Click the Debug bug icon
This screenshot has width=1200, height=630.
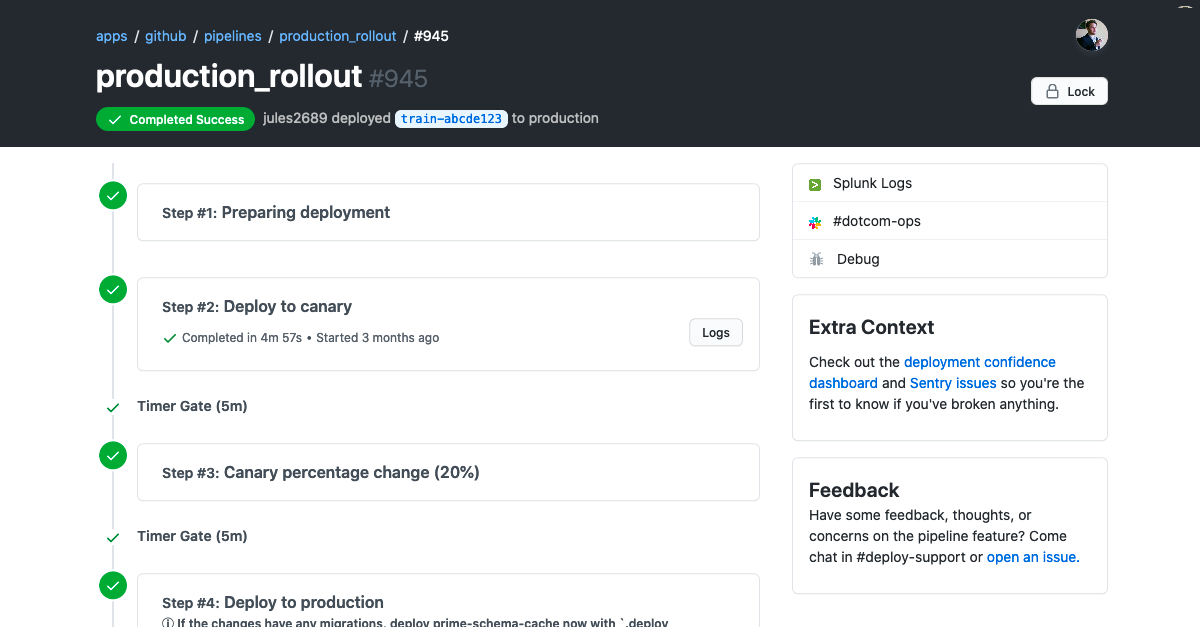pos(816,260)
